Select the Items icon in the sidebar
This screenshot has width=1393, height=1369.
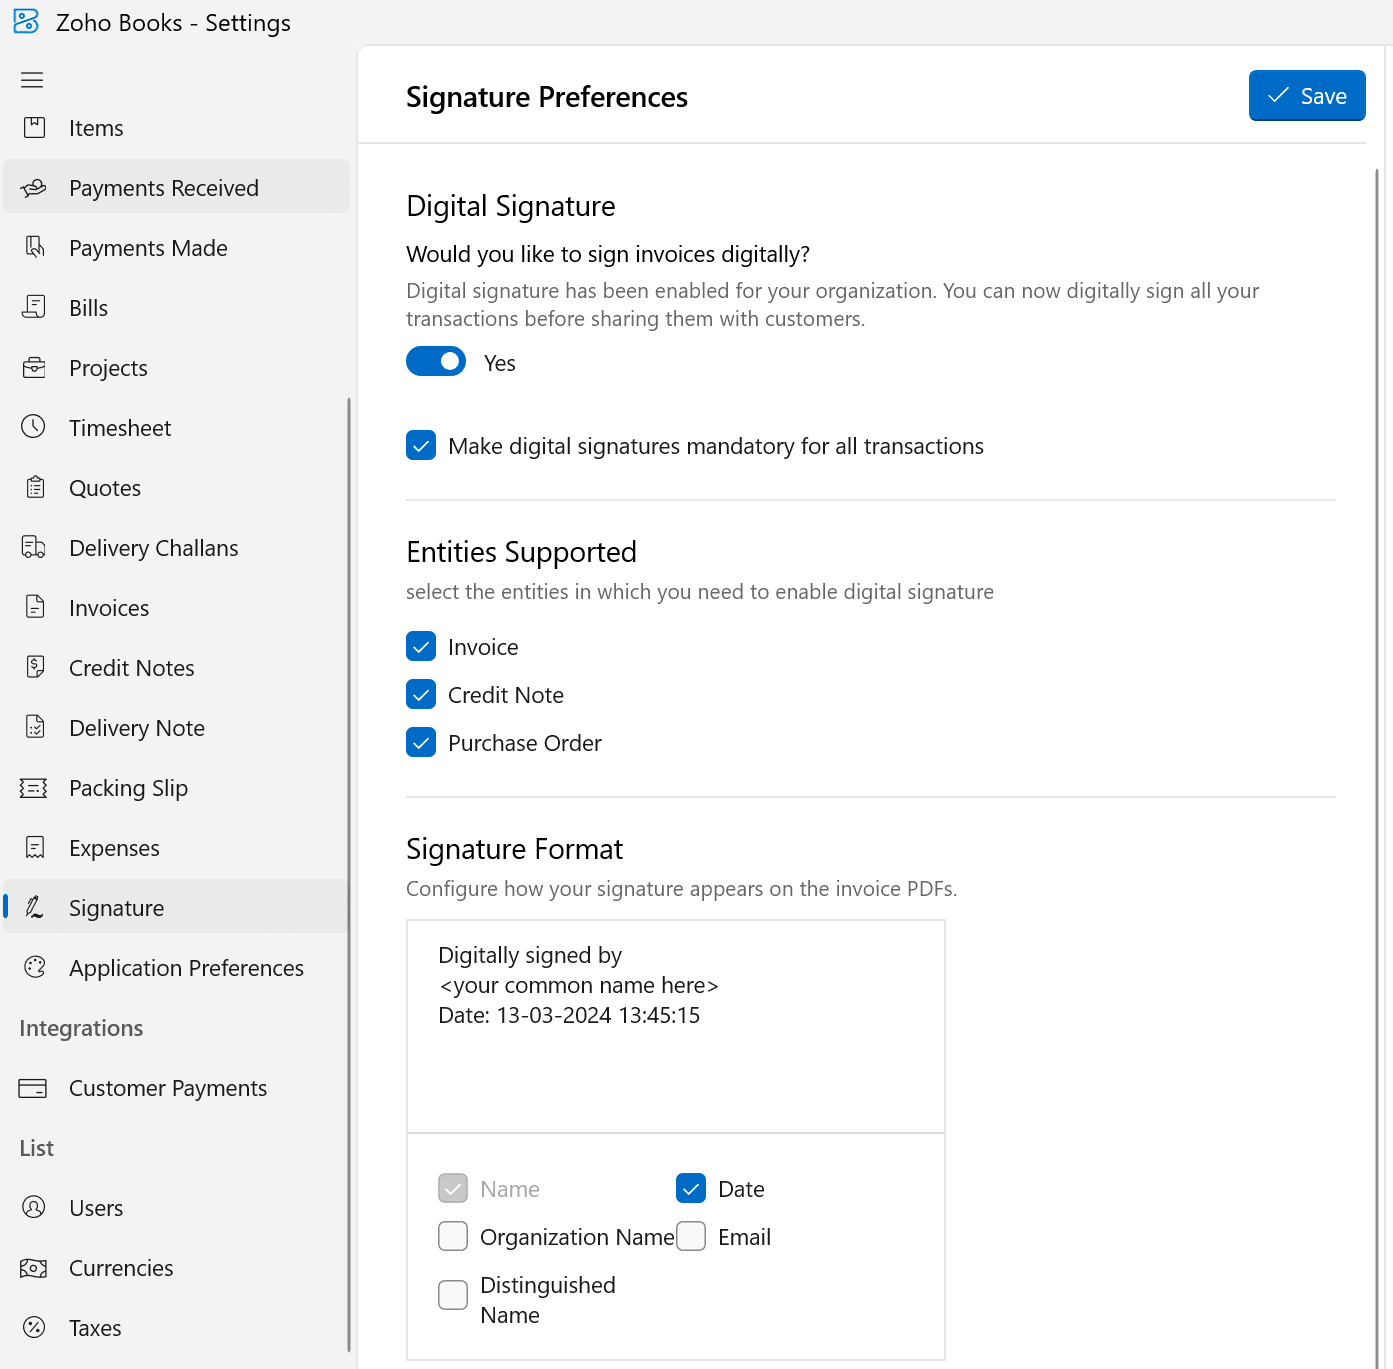coord(35,127)
